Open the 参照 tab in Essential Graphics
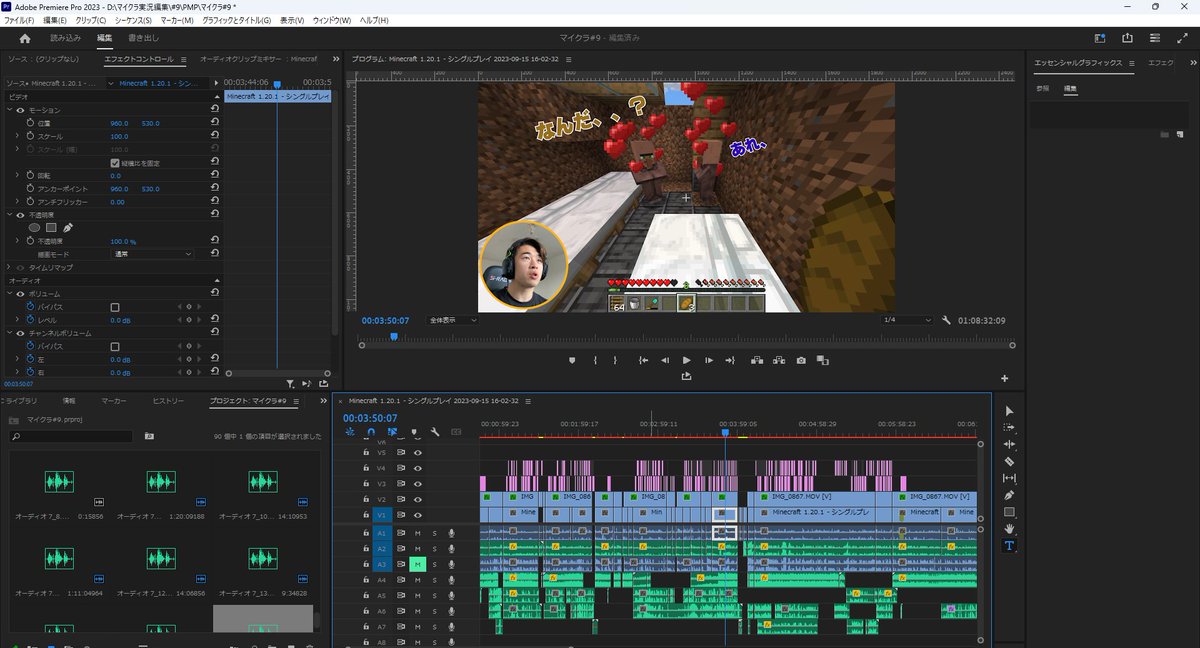The height and width of the screenshot is (648, 1200). click(x=1043, y=89)
